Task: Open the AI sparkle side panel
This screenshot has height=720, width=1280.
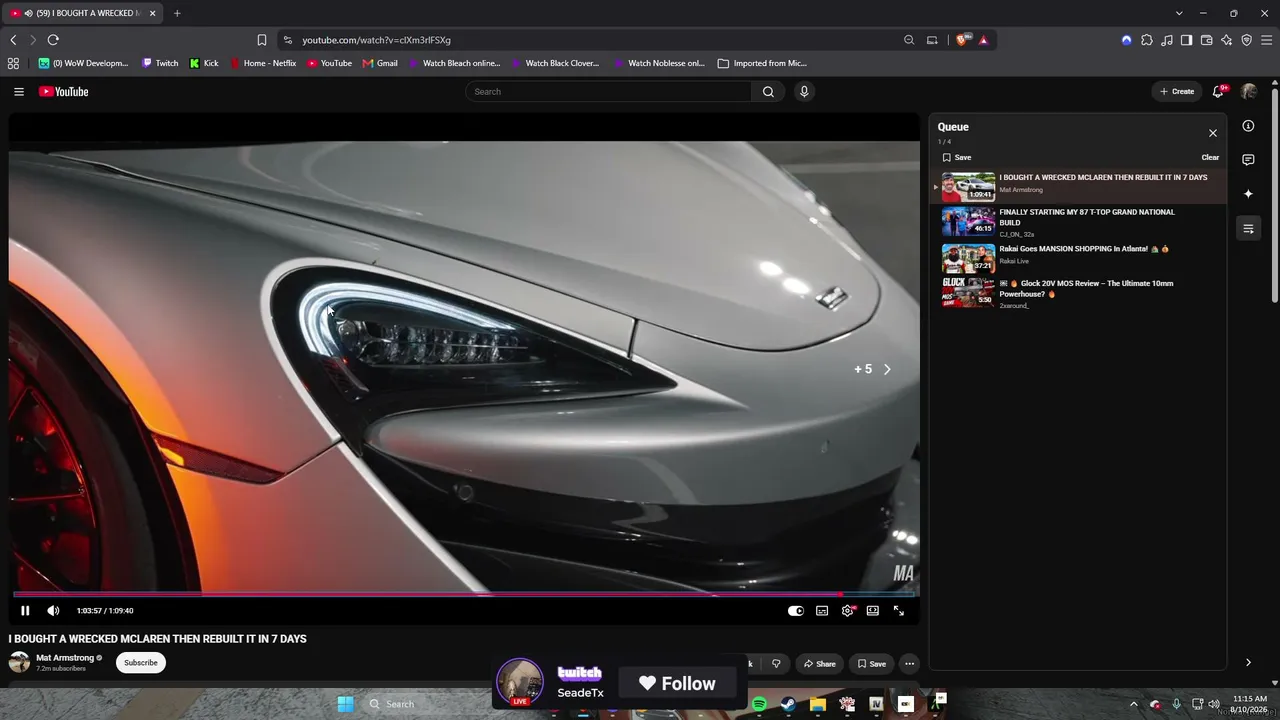Action: click(x=1248, y=194)
